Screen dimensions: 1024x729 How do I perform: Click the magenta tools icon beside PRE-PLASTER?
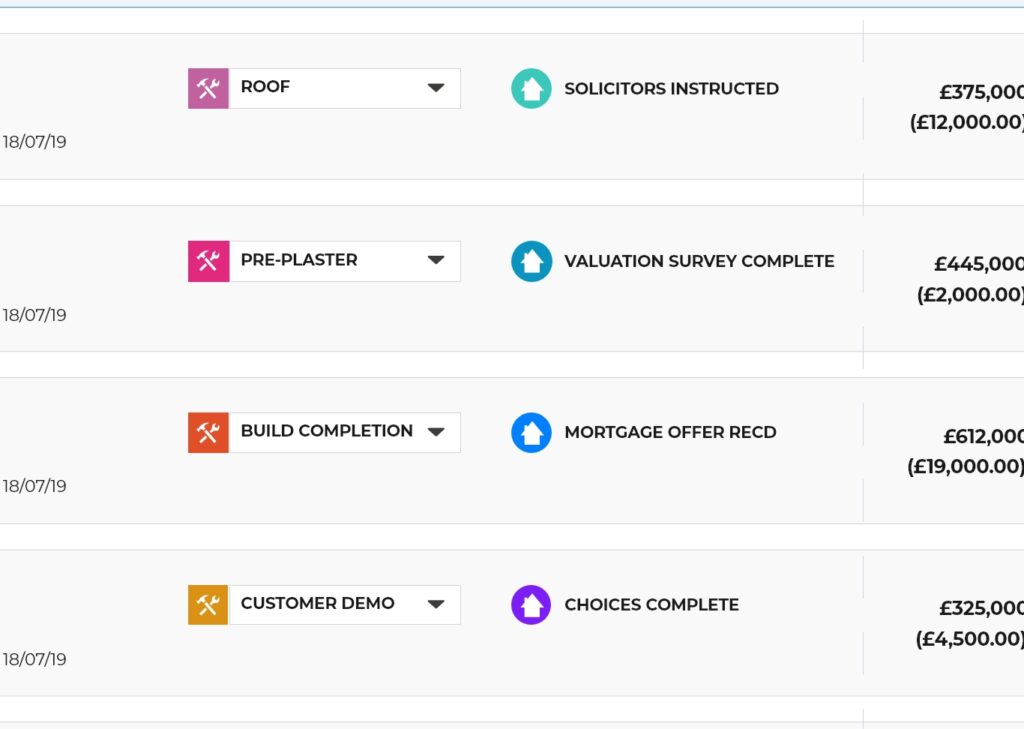point(208,261)
